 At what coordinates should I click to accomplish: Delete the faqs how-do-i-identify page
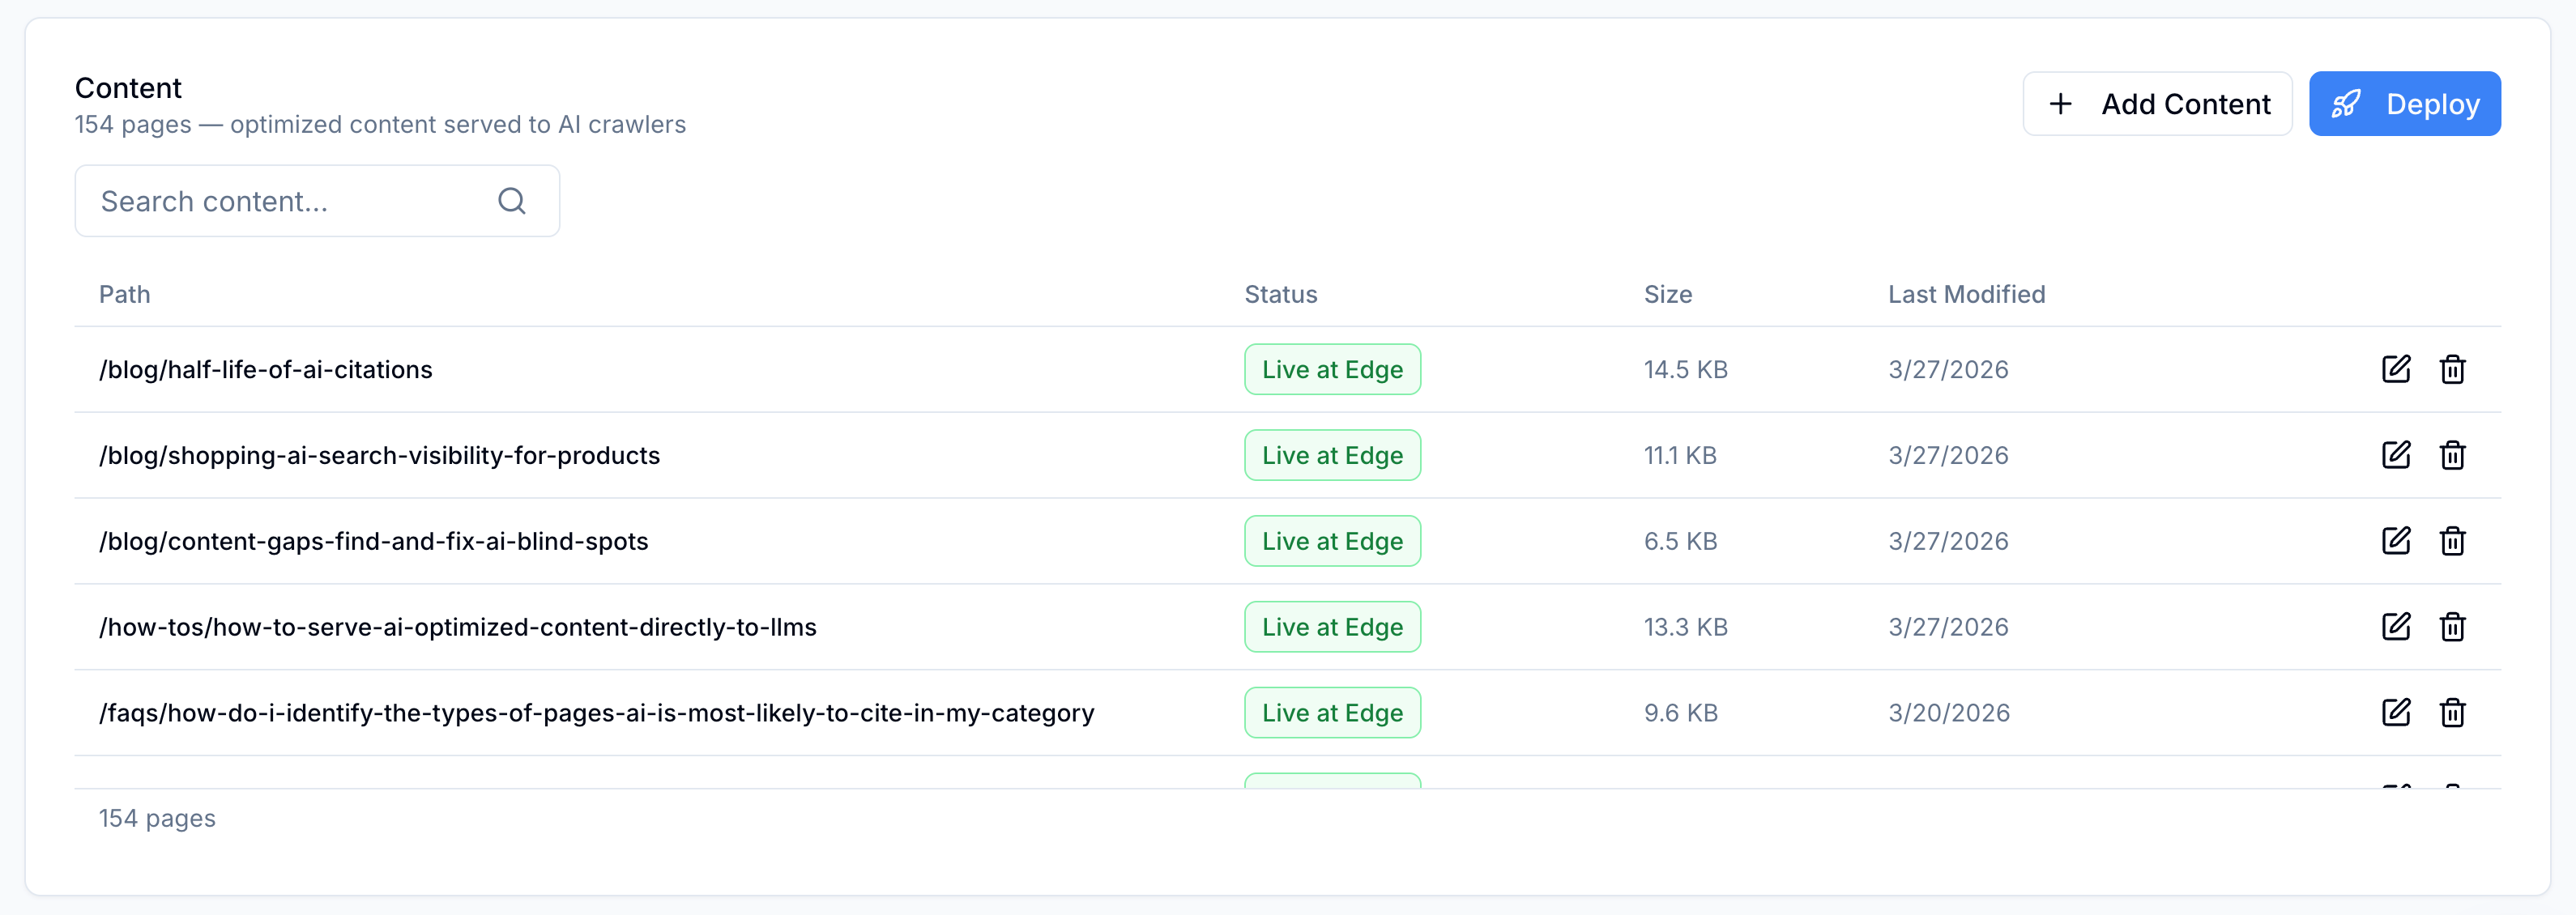tap(2452, 713)
